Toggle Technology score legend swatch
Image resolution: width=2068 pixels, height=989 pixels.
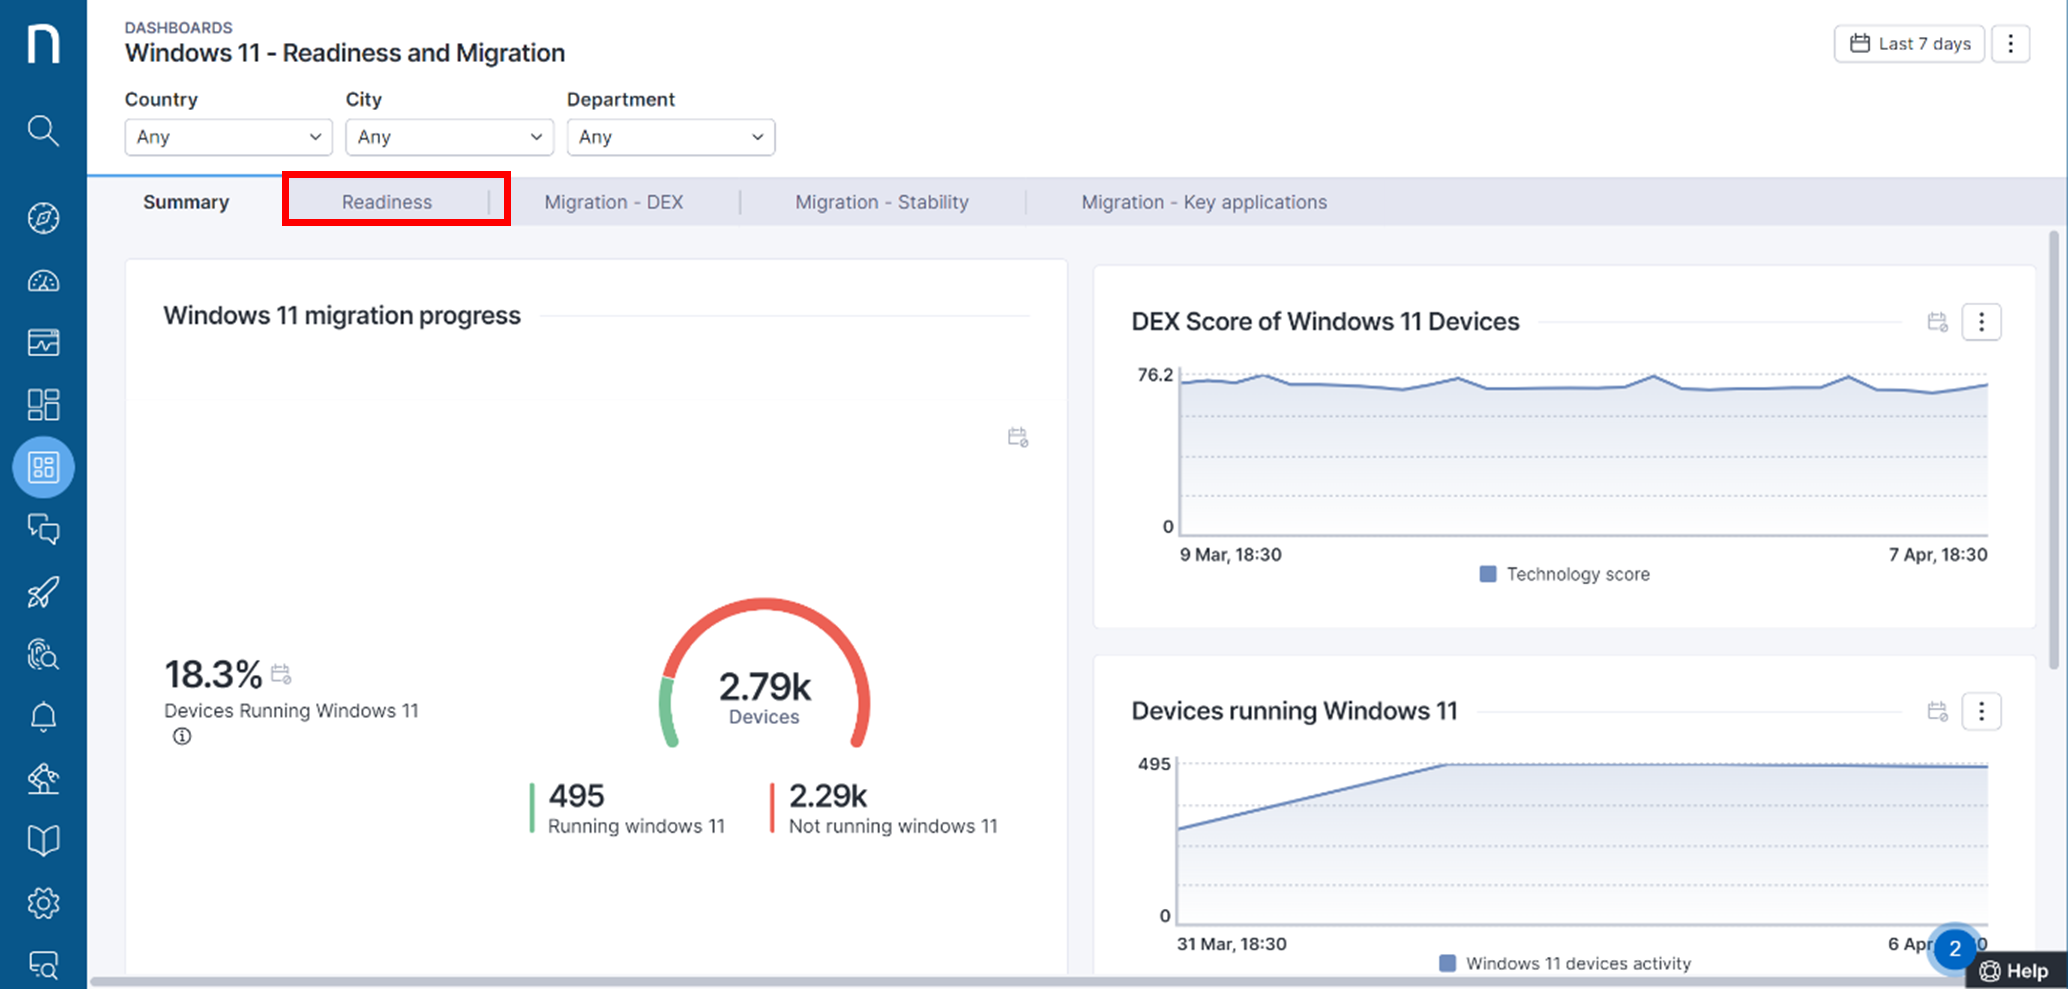[1488, 574]
